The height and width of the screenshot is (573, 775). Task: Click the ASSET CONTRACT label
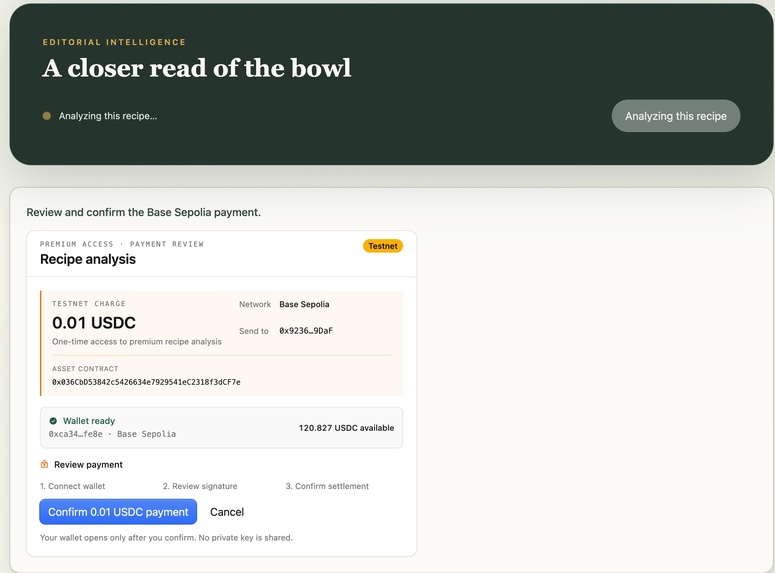point(85,369)
